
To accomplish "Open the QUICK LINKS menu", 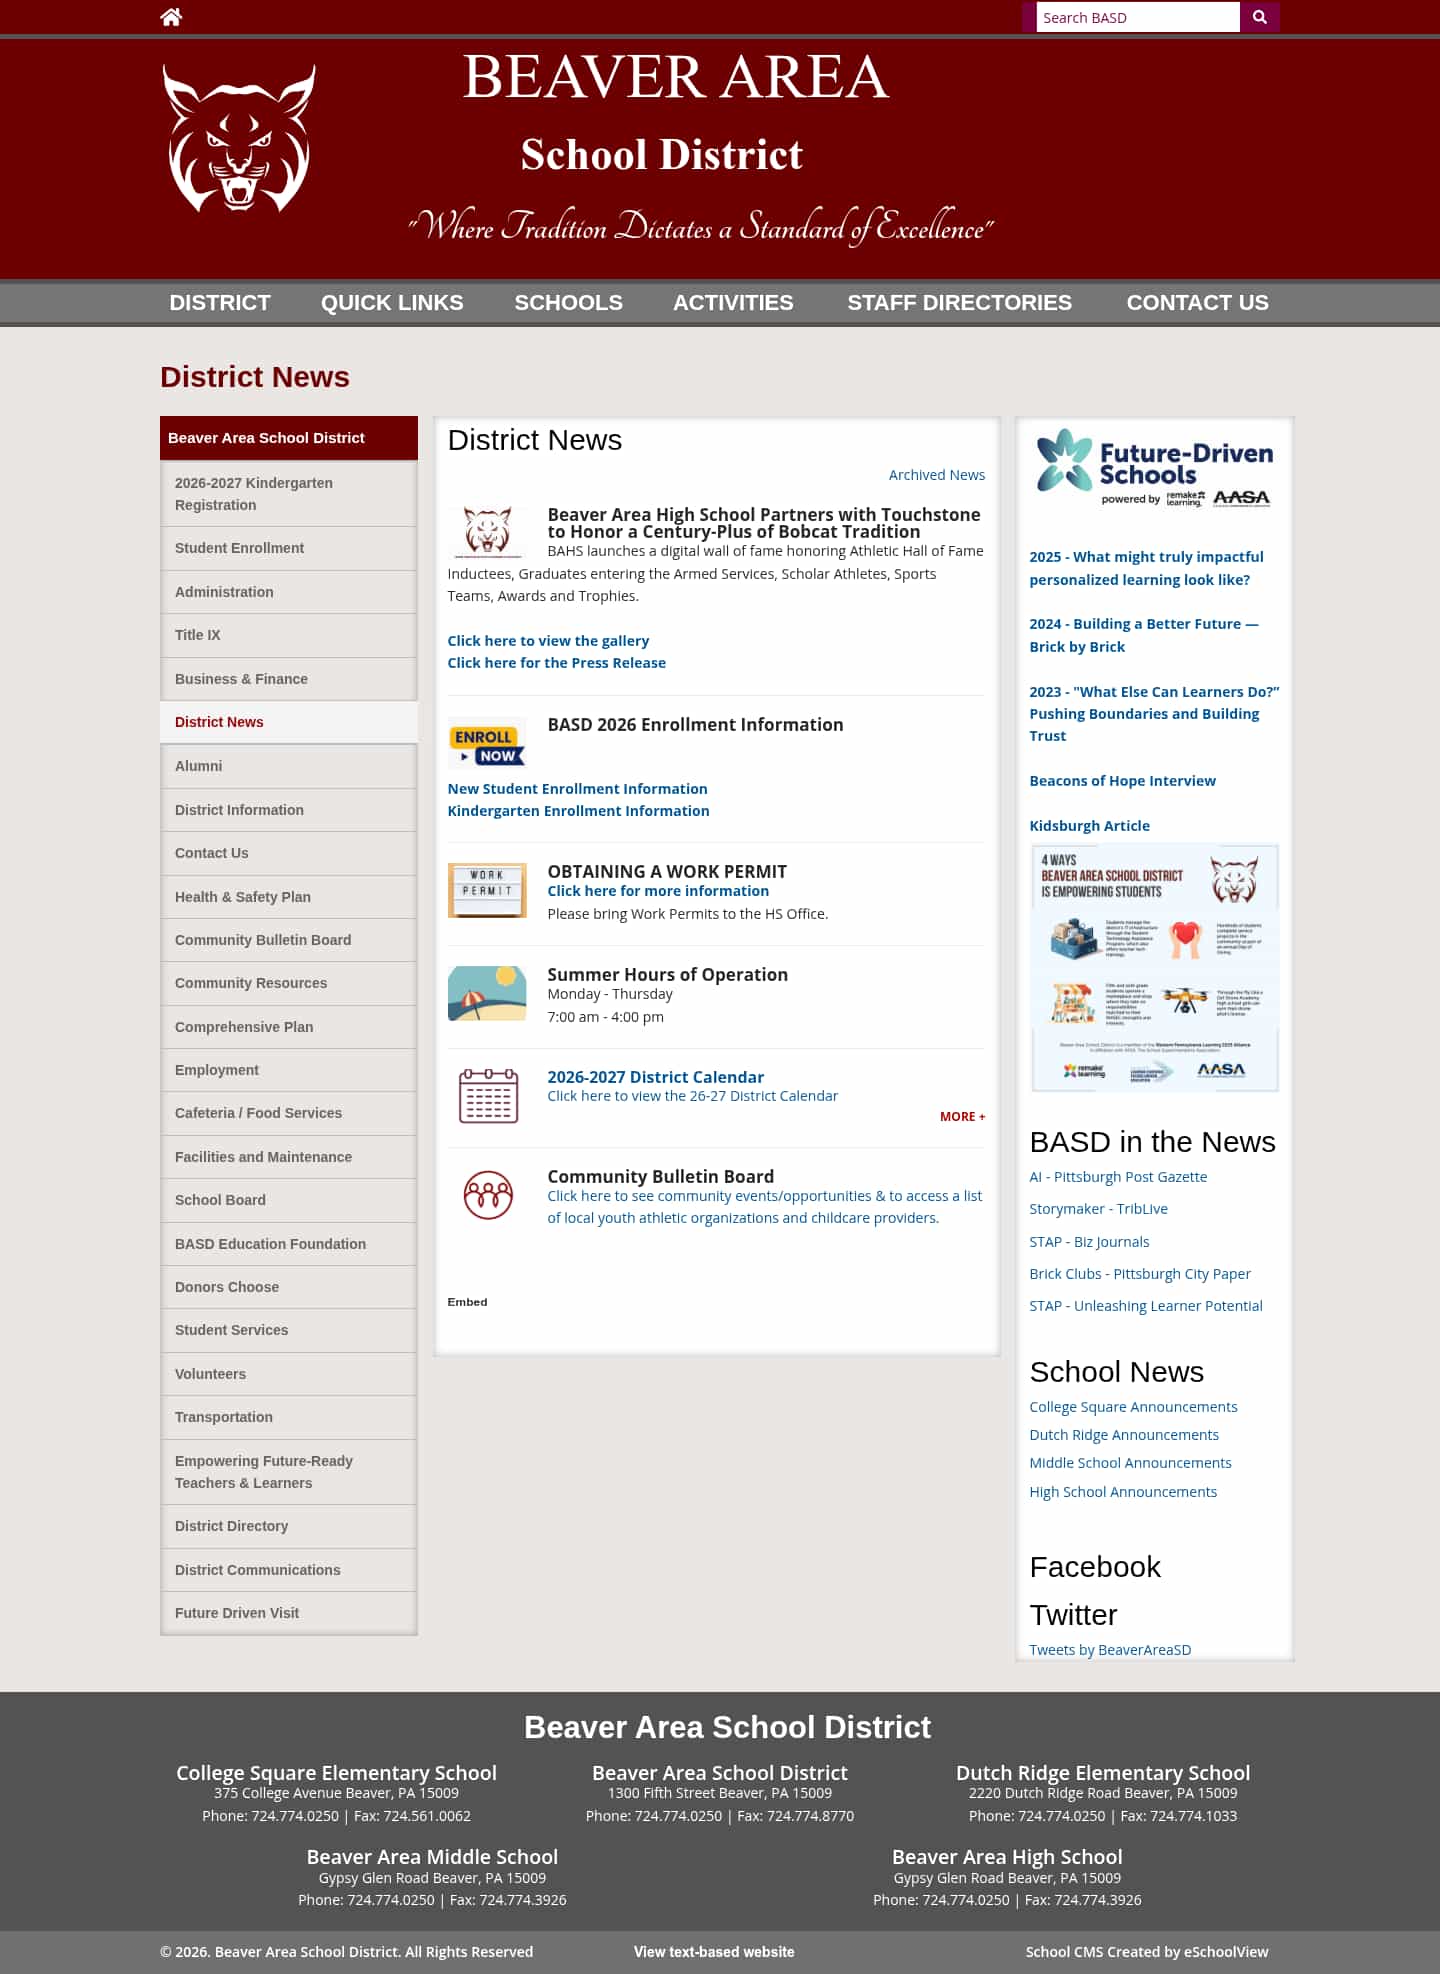I will point(392,303).
